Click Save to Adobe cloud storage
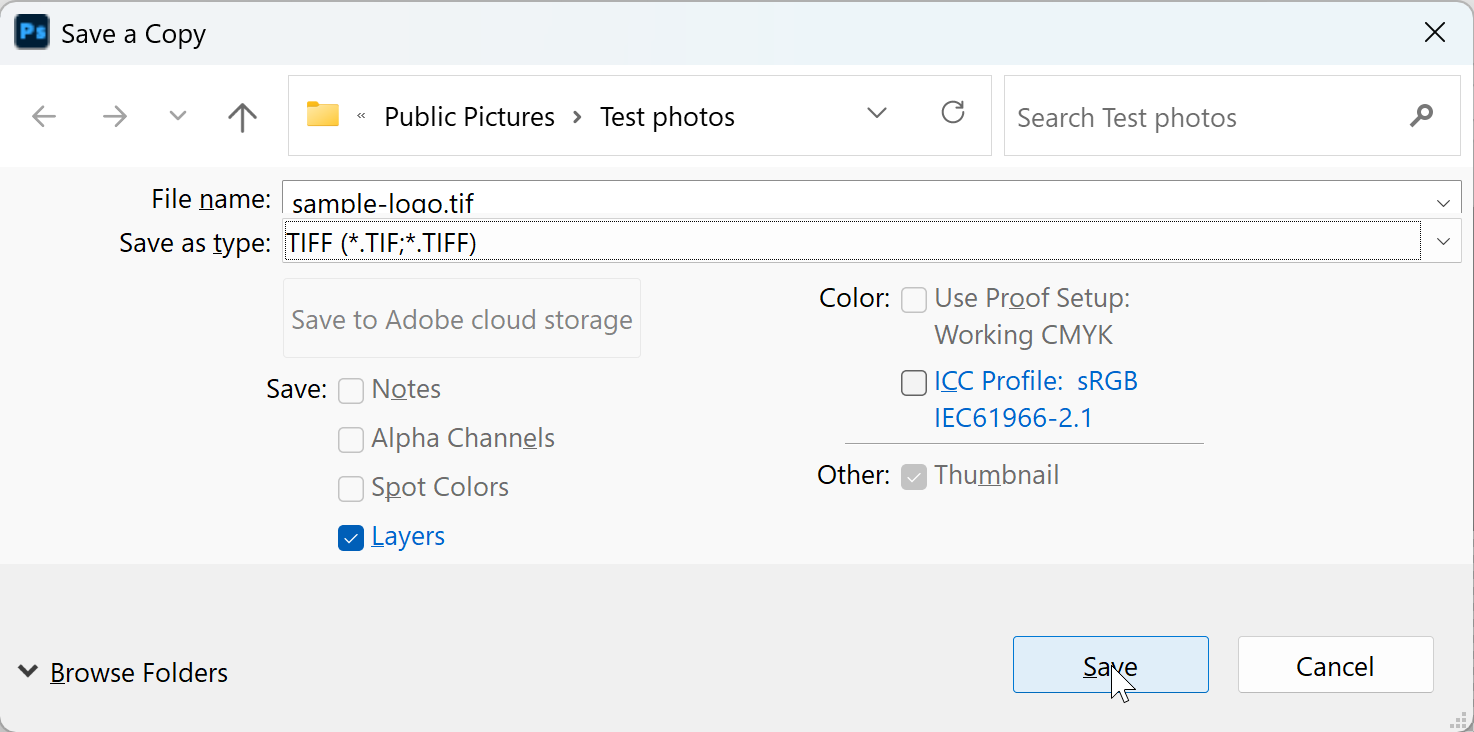 coord(462,319)
